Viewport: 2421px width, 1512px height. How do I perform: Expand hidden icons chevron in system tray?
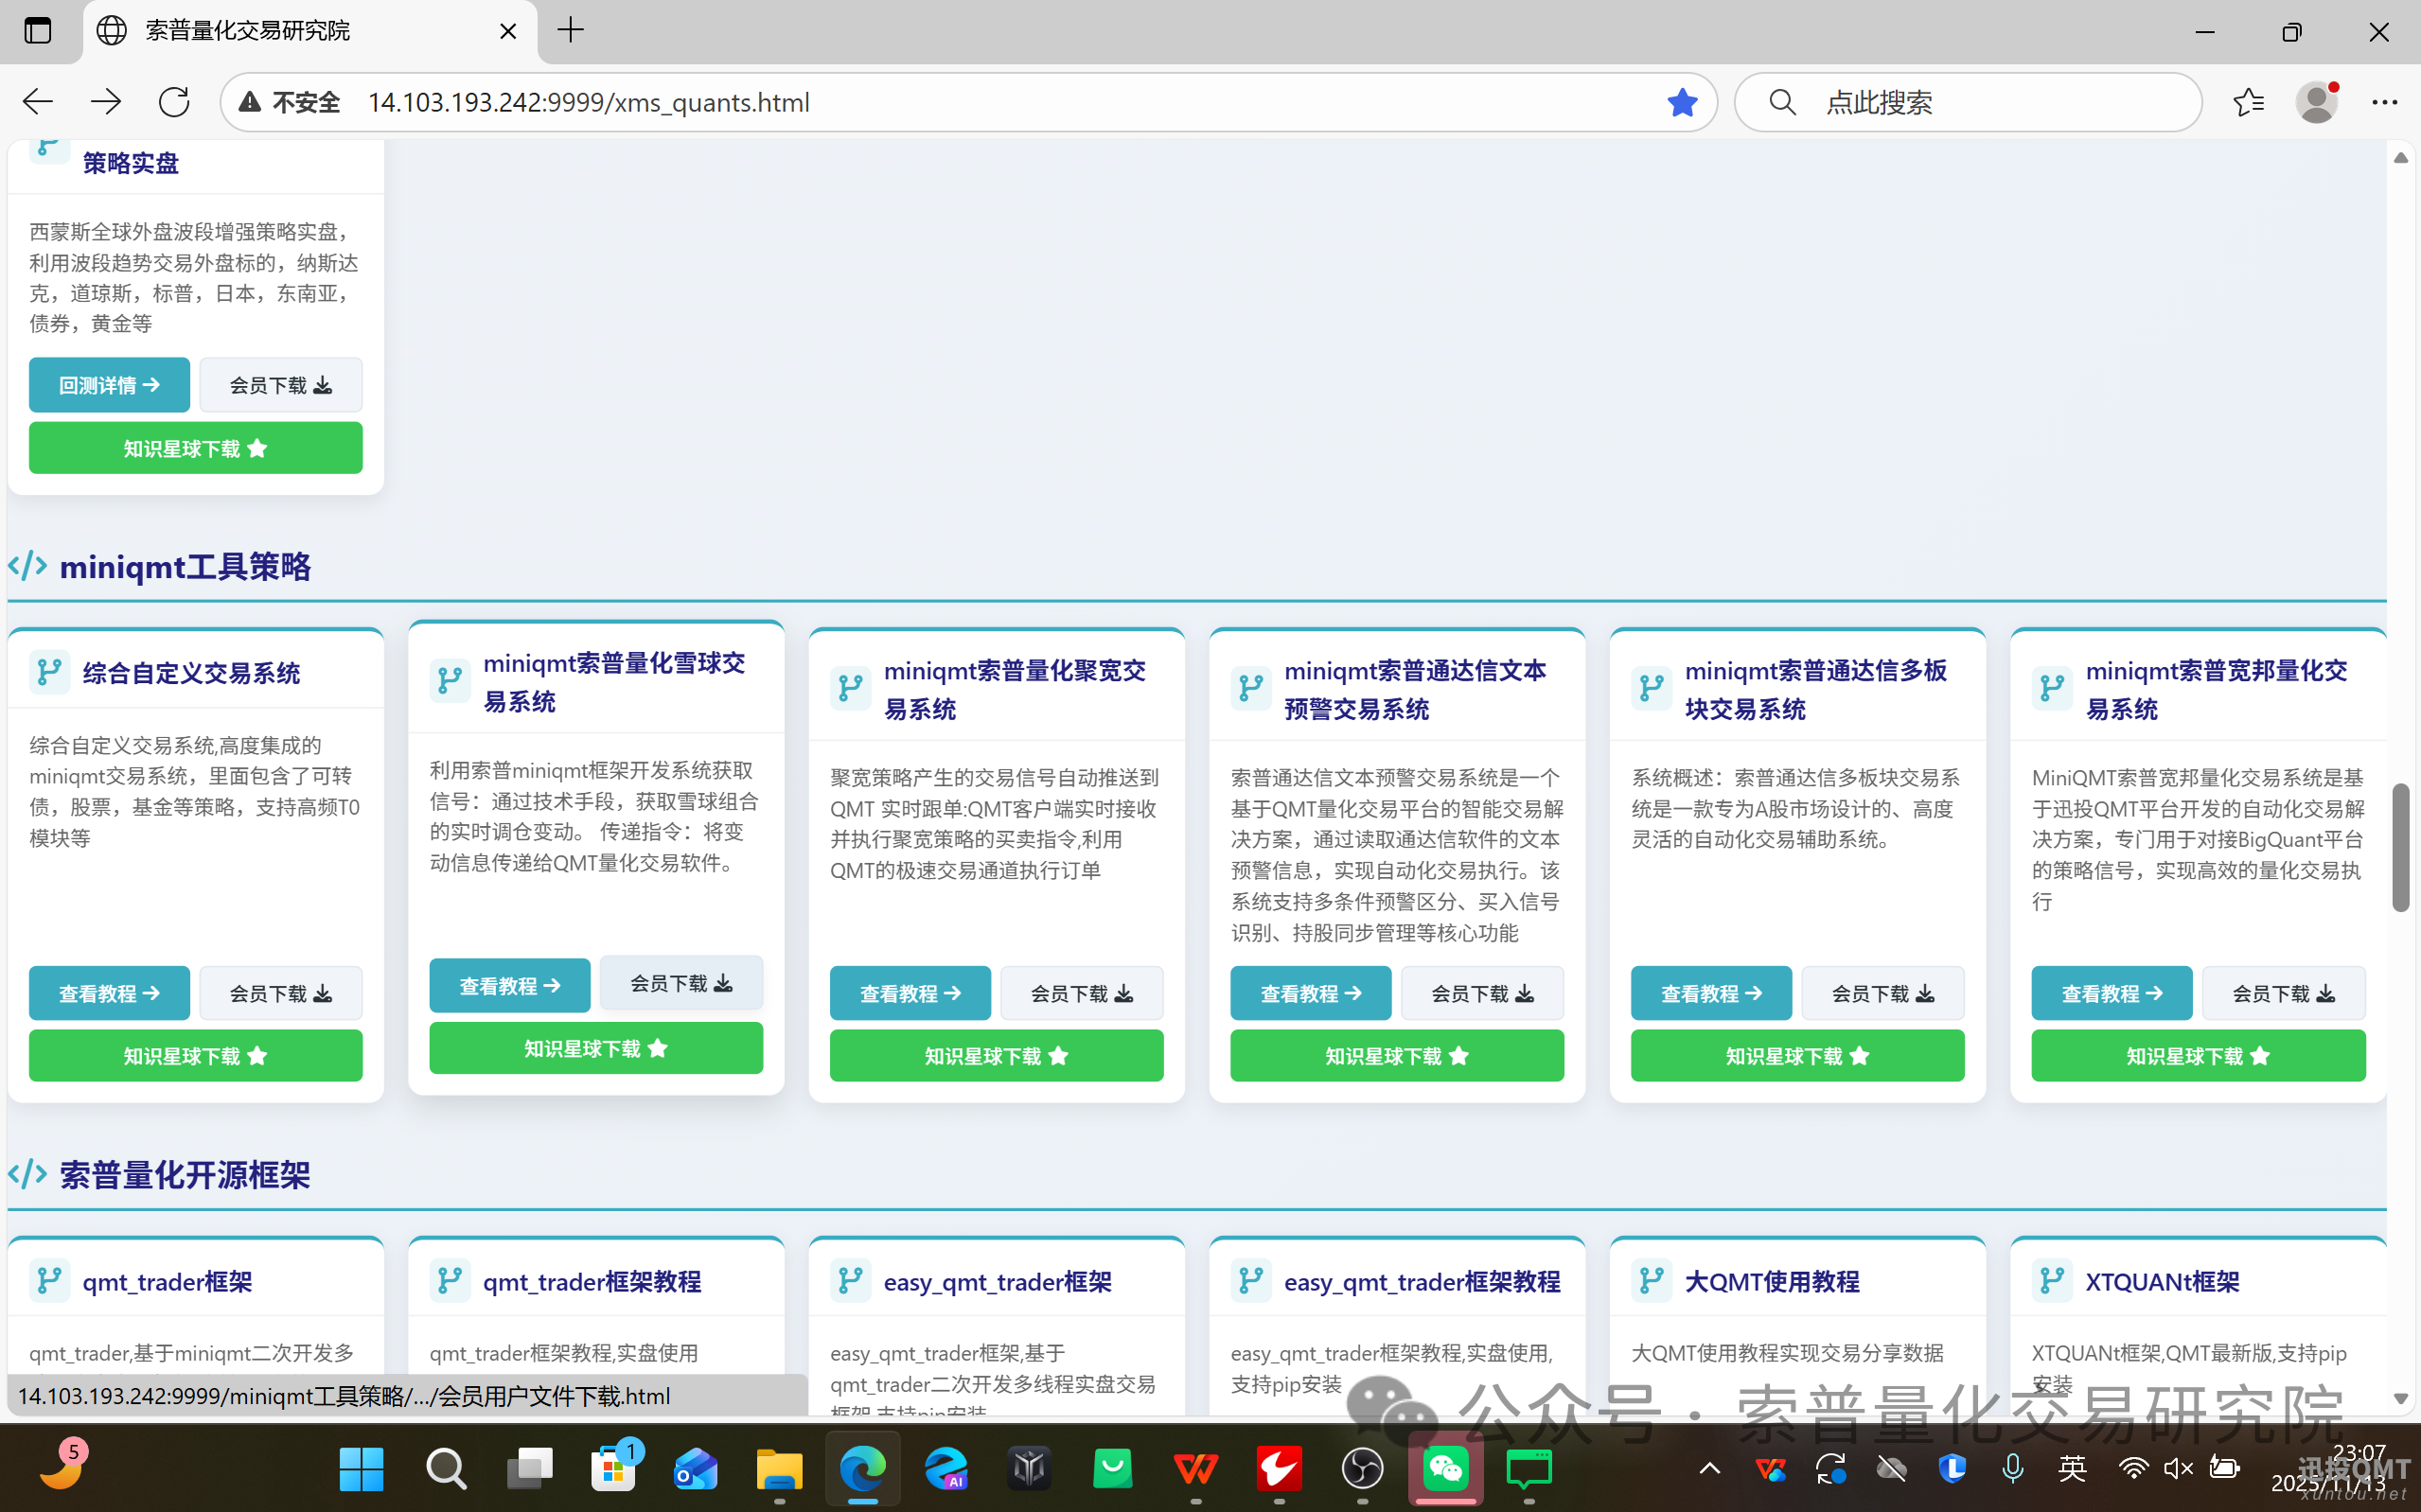pos(1709,1469)
